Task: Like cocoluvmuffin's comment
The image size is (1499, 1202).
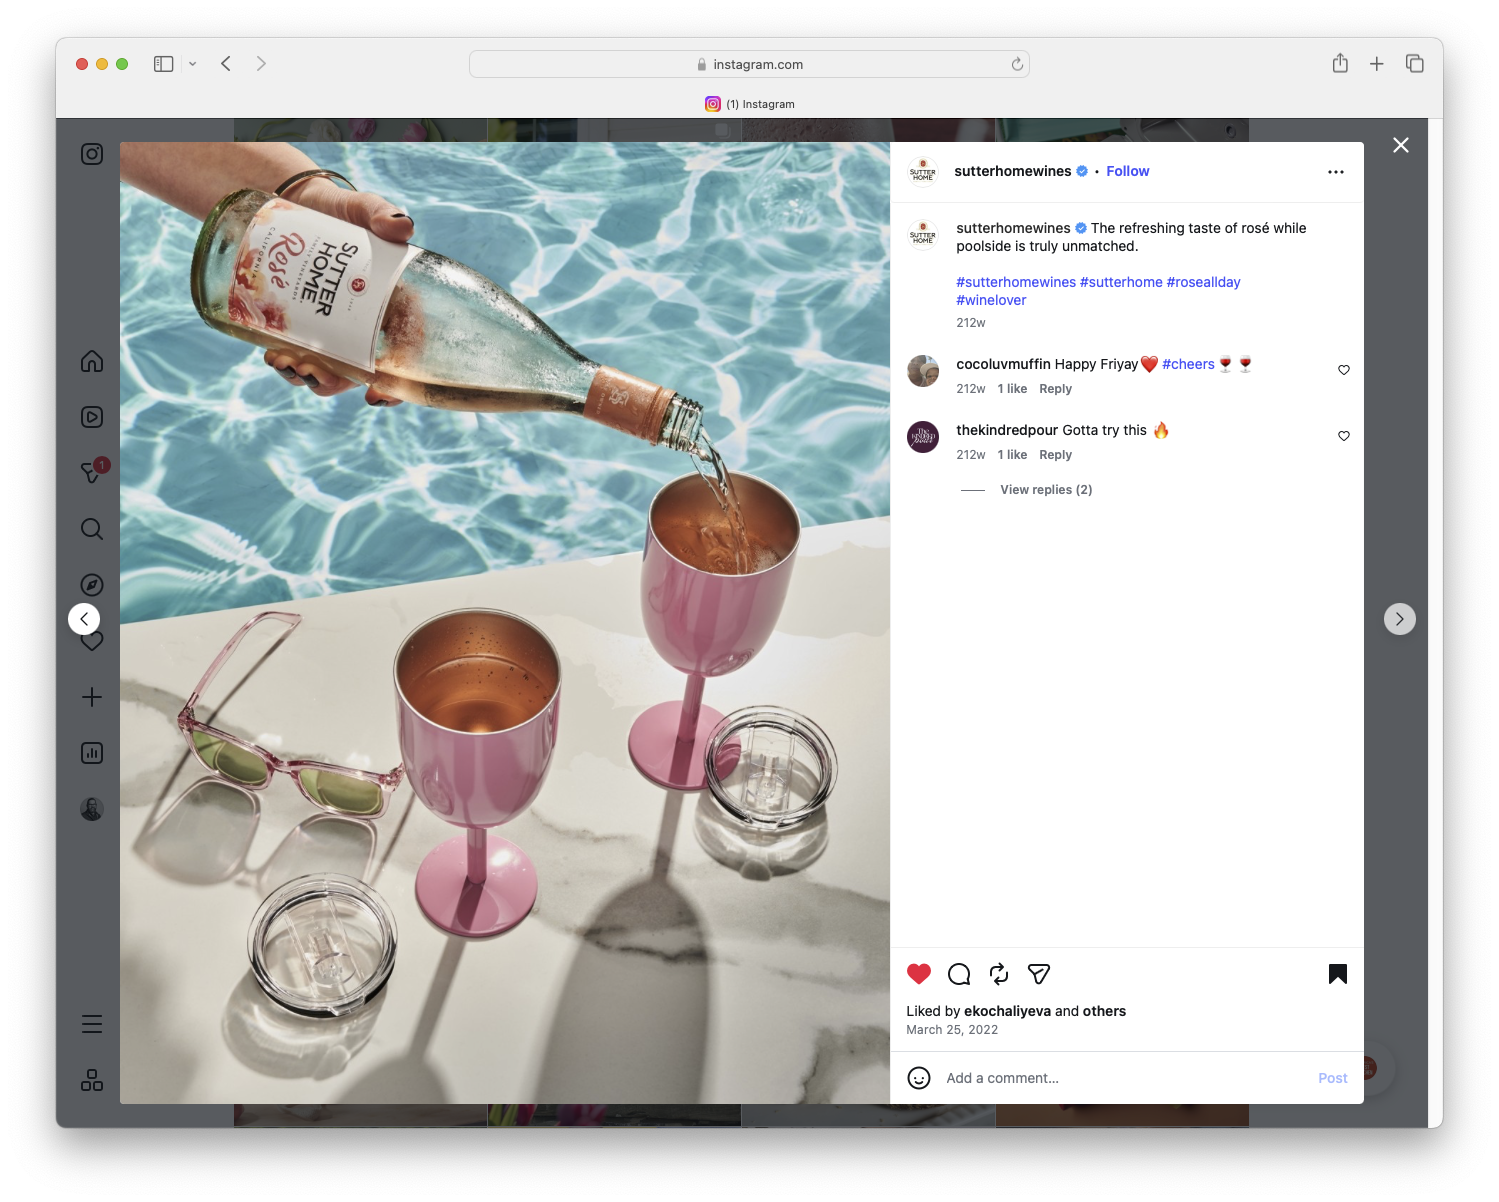Action: pos(1343,369)
